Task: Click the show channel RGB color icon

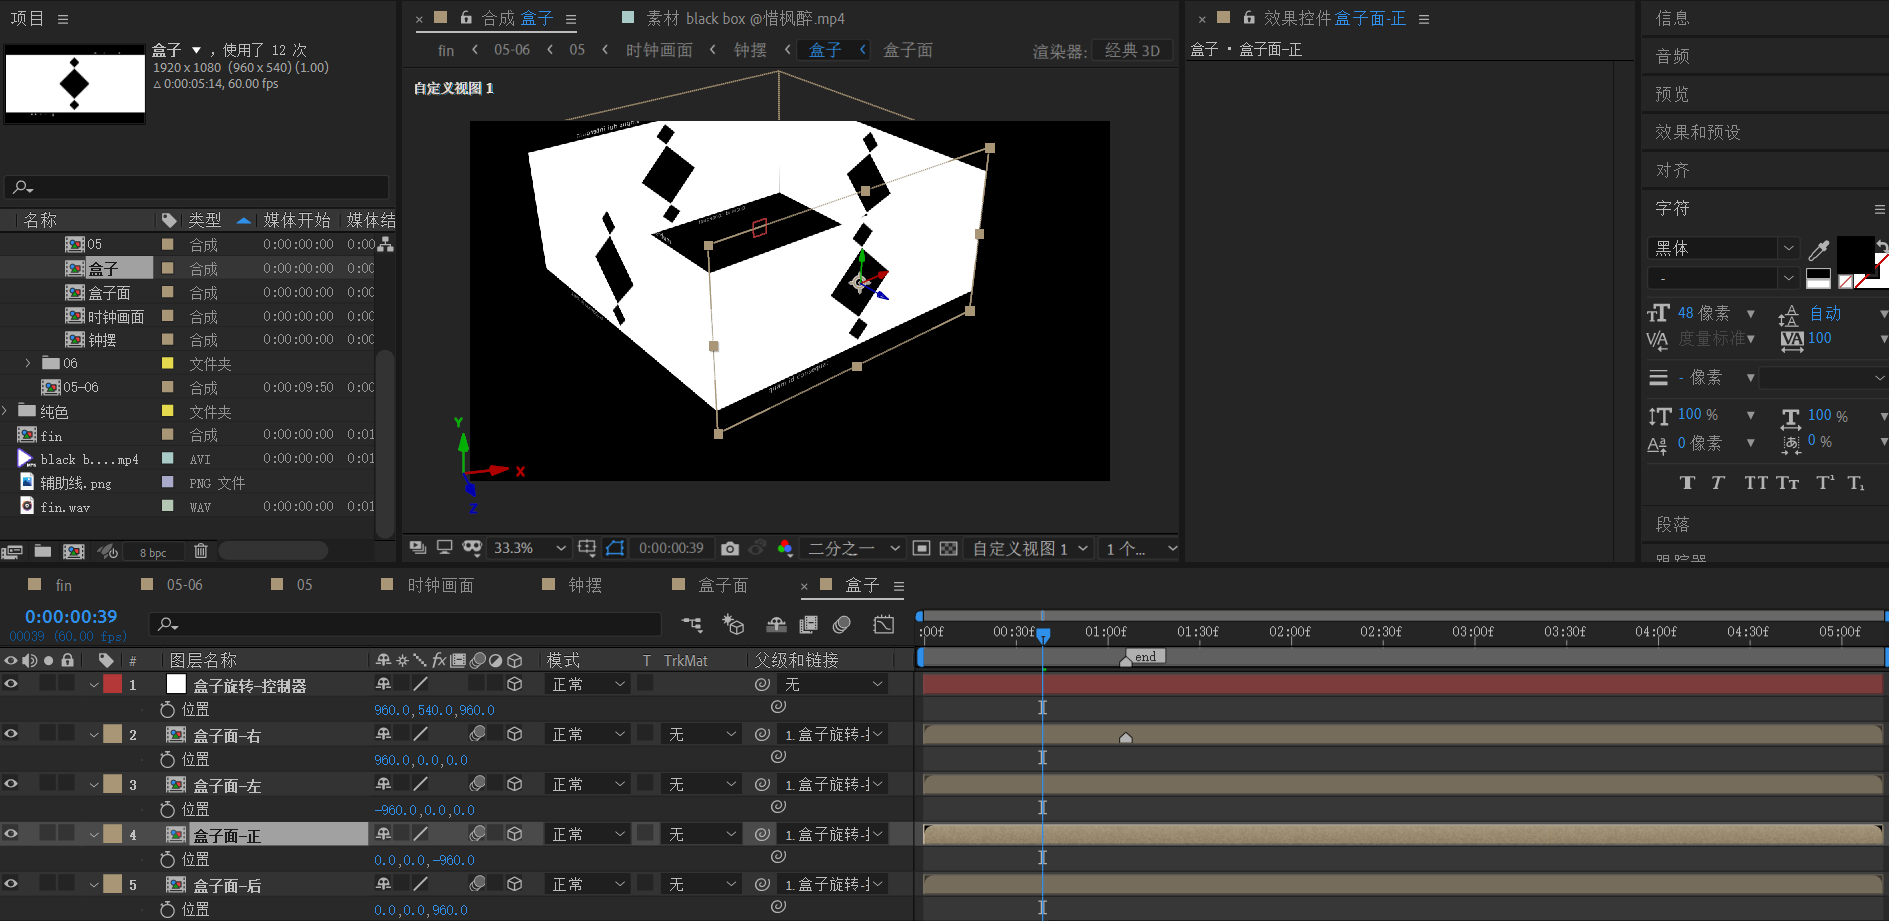Action: pos(785,548)
